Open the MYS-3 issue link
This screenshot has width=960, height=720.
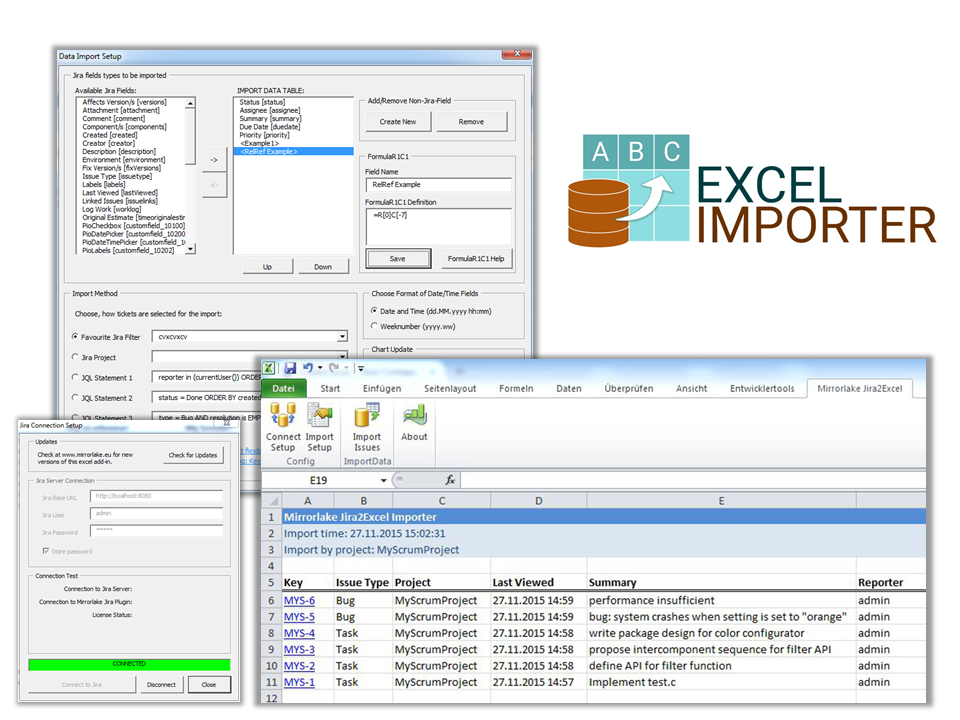(x=299, y=650)
